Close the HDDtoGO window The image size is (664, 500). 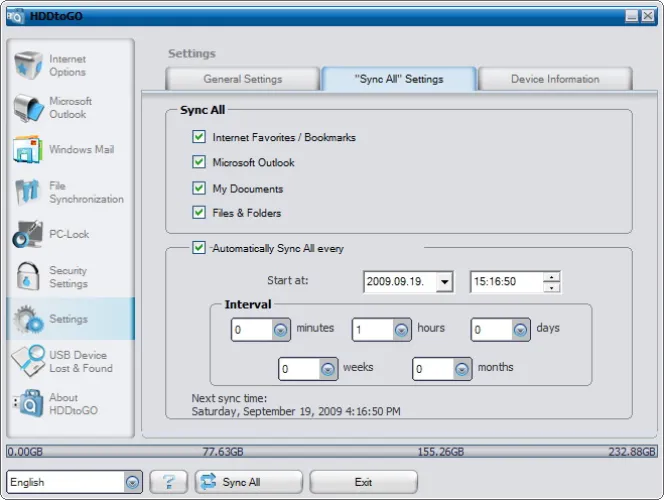click(x=647, y=16)
